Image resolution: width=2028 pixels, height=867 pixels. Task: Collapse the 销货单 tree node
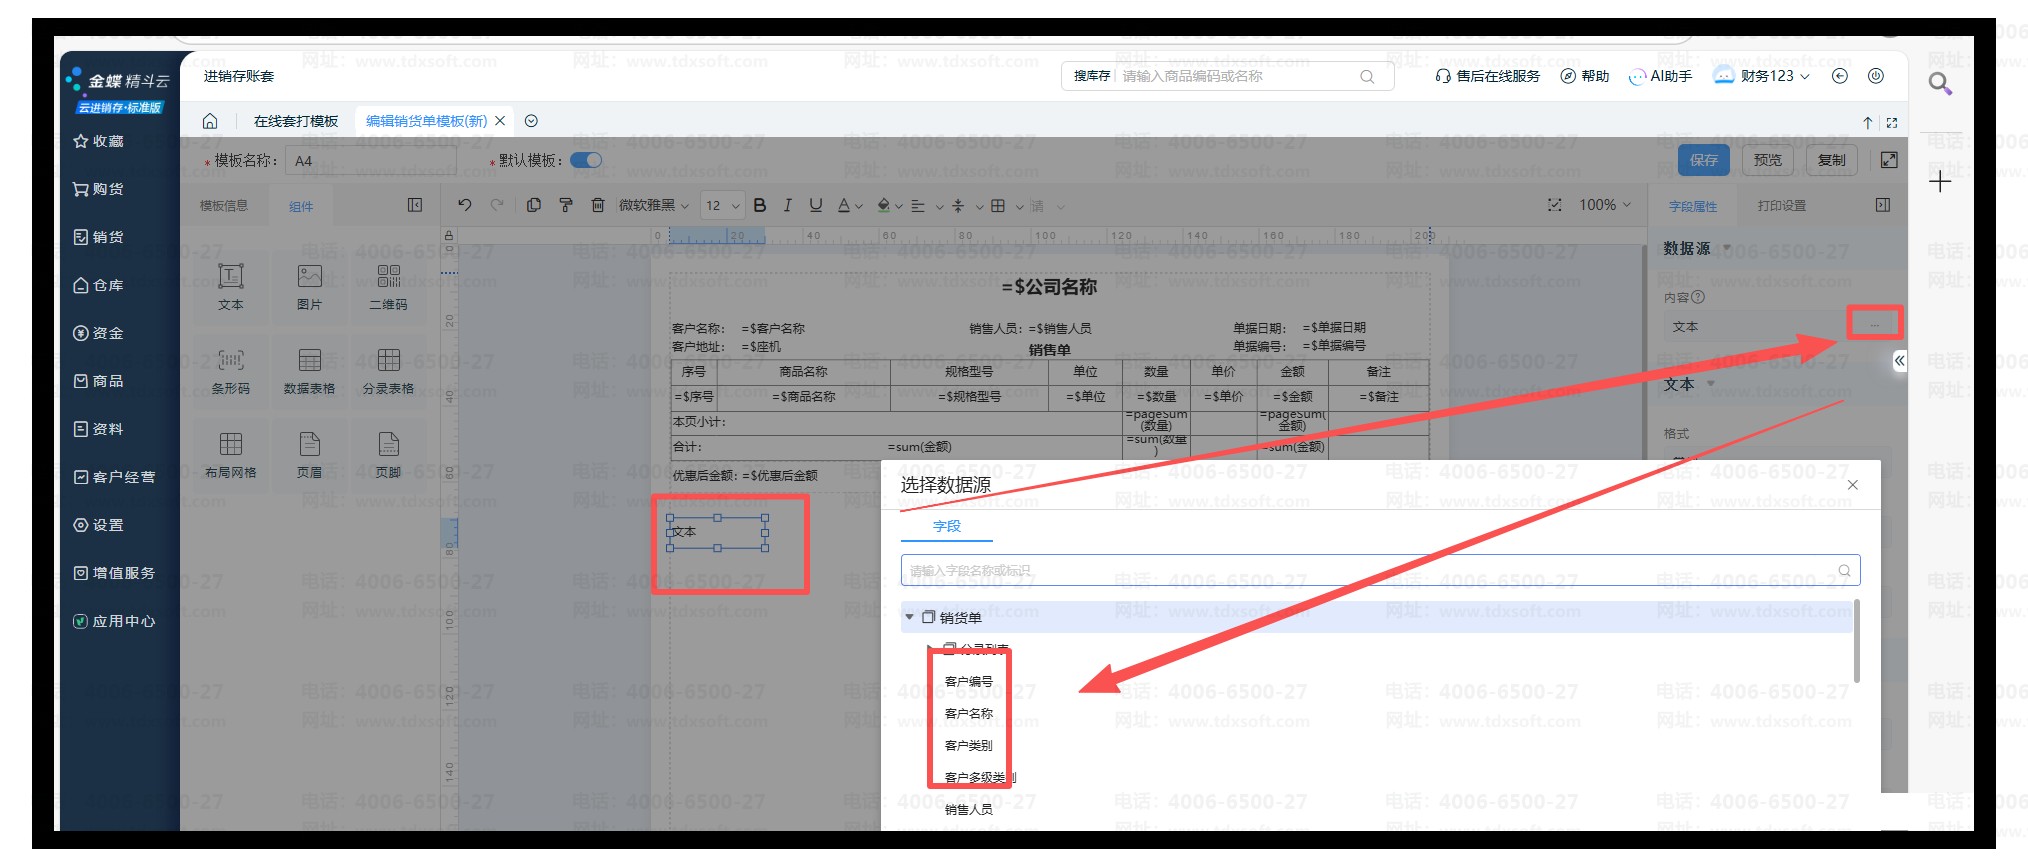[x=909, y=617]
